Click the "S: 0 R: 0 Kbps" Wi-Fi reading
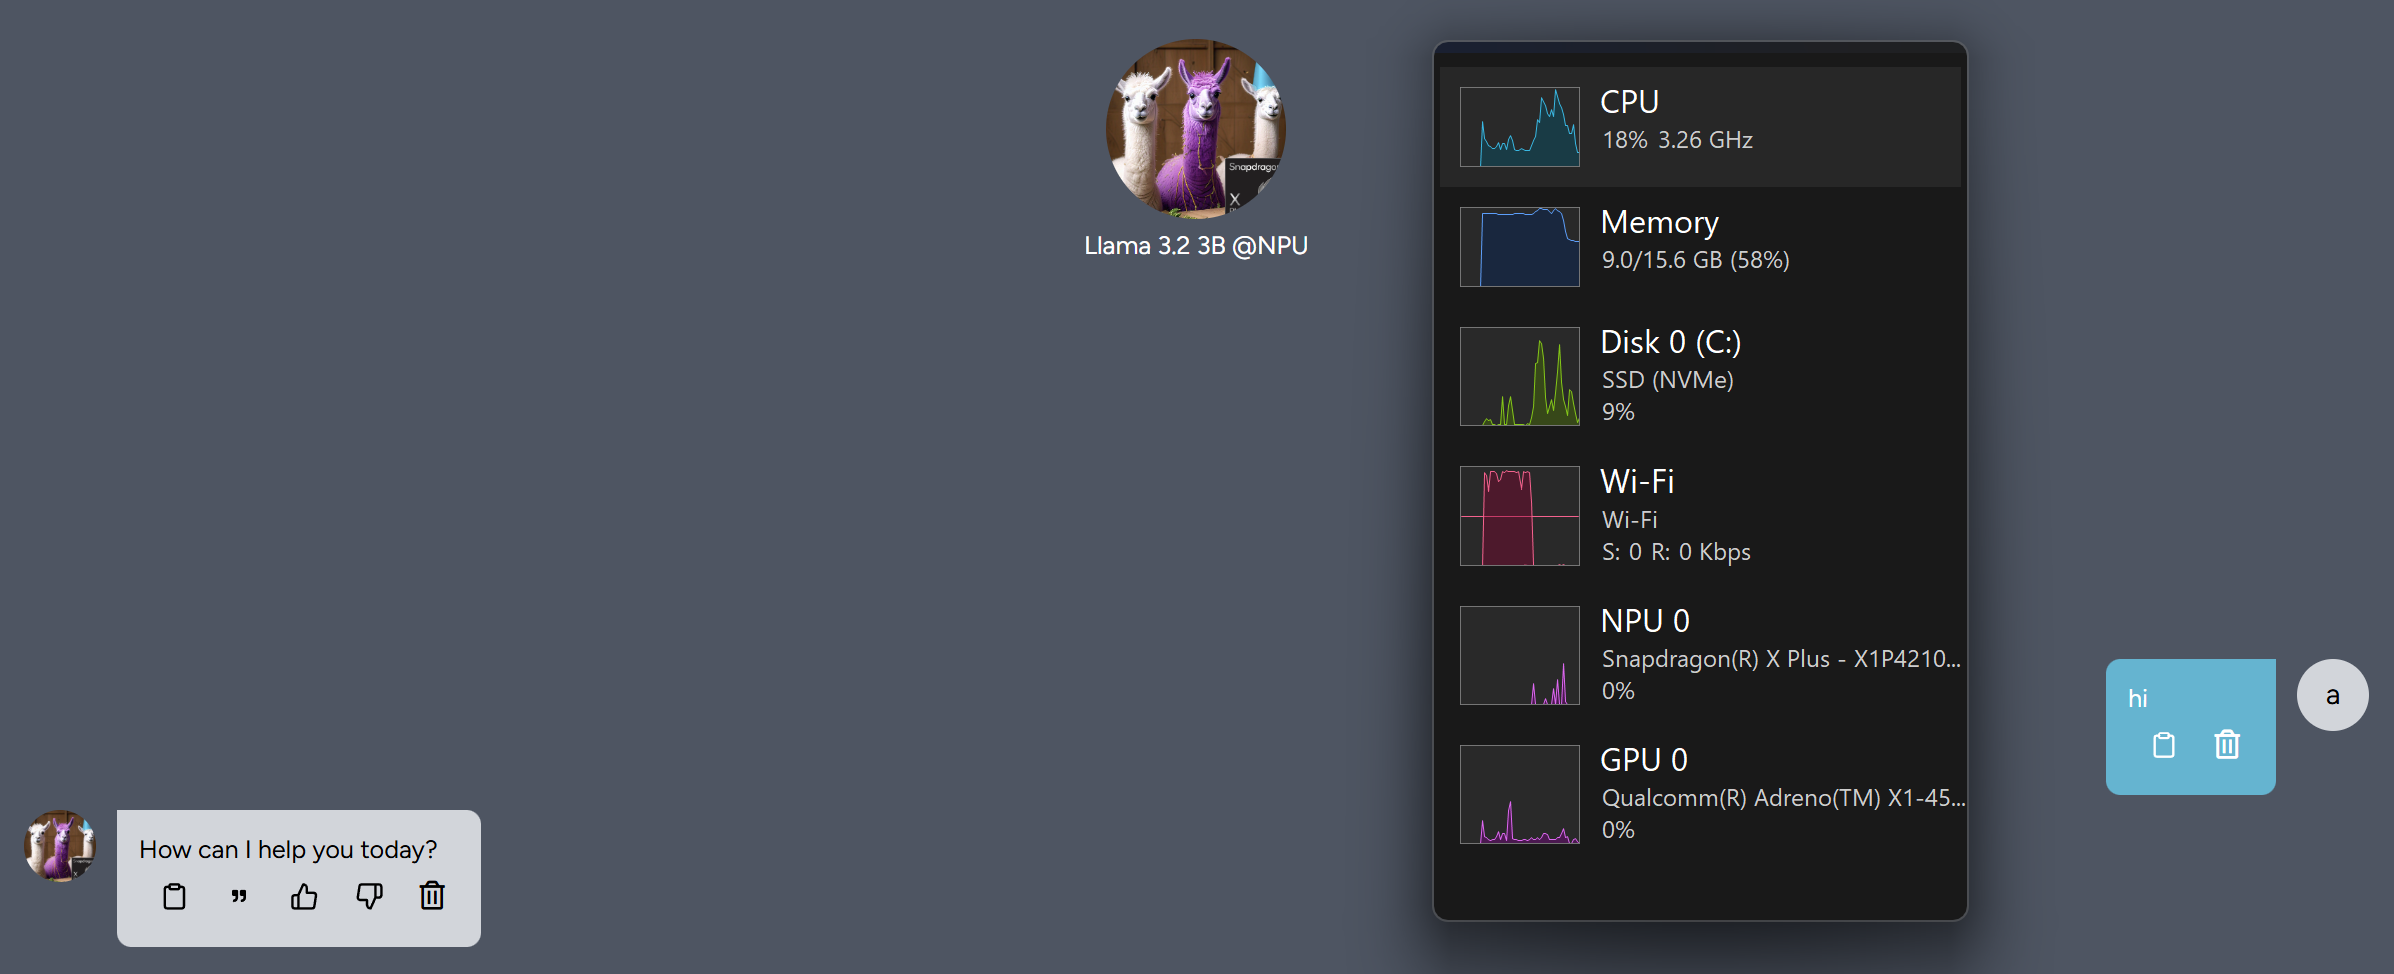Viewport: 2394px width, 974px height. click(x=1676, y=552)
